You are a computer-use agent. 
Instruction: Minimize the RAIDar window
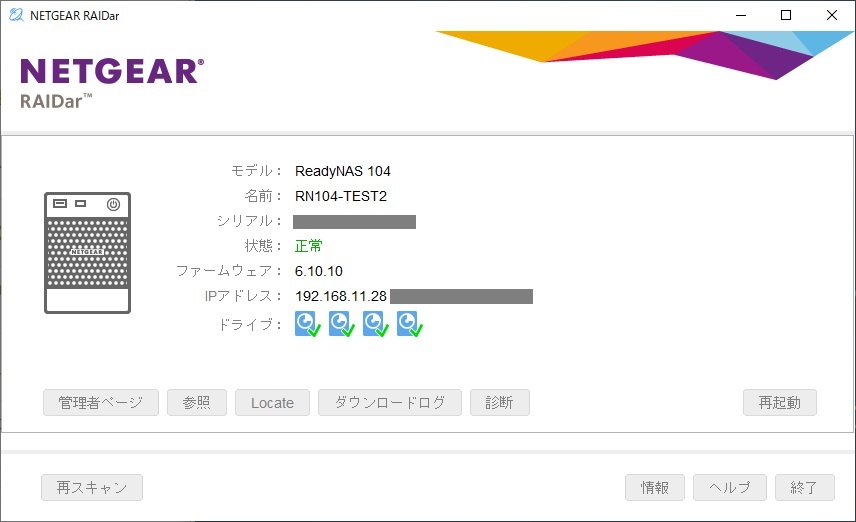pos(741,15)
